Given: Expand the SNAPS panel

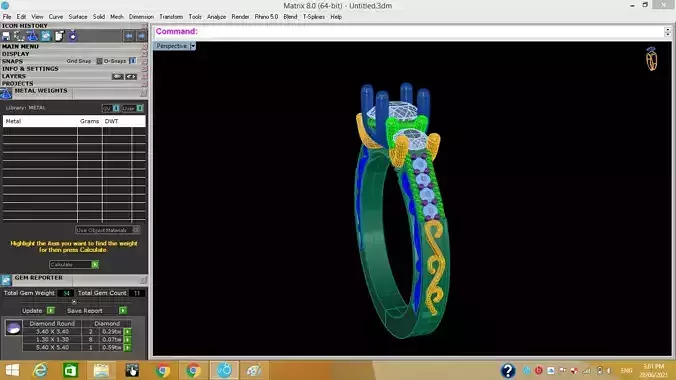Looking at the screenshot, I should (12, 61).
